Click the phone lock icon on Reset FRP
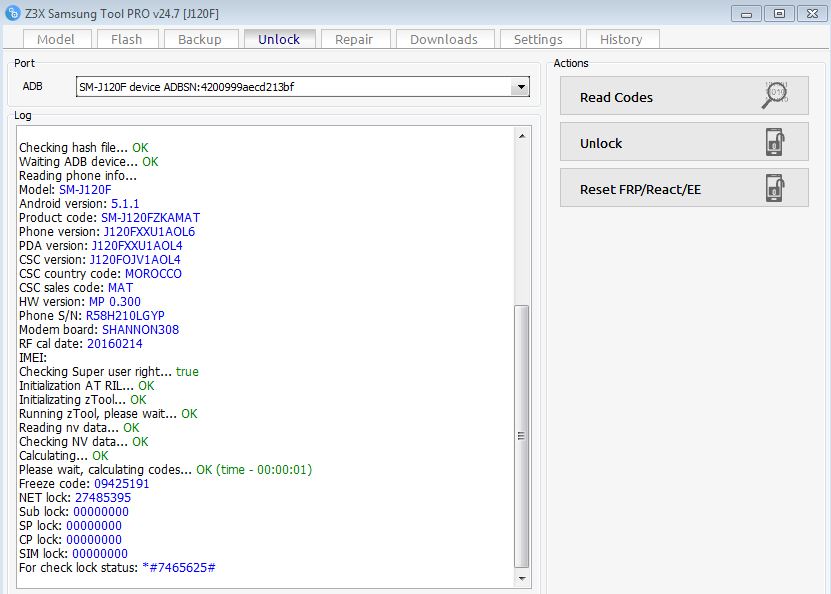This screenshot has width=831, height=594. tap(775, 188)
